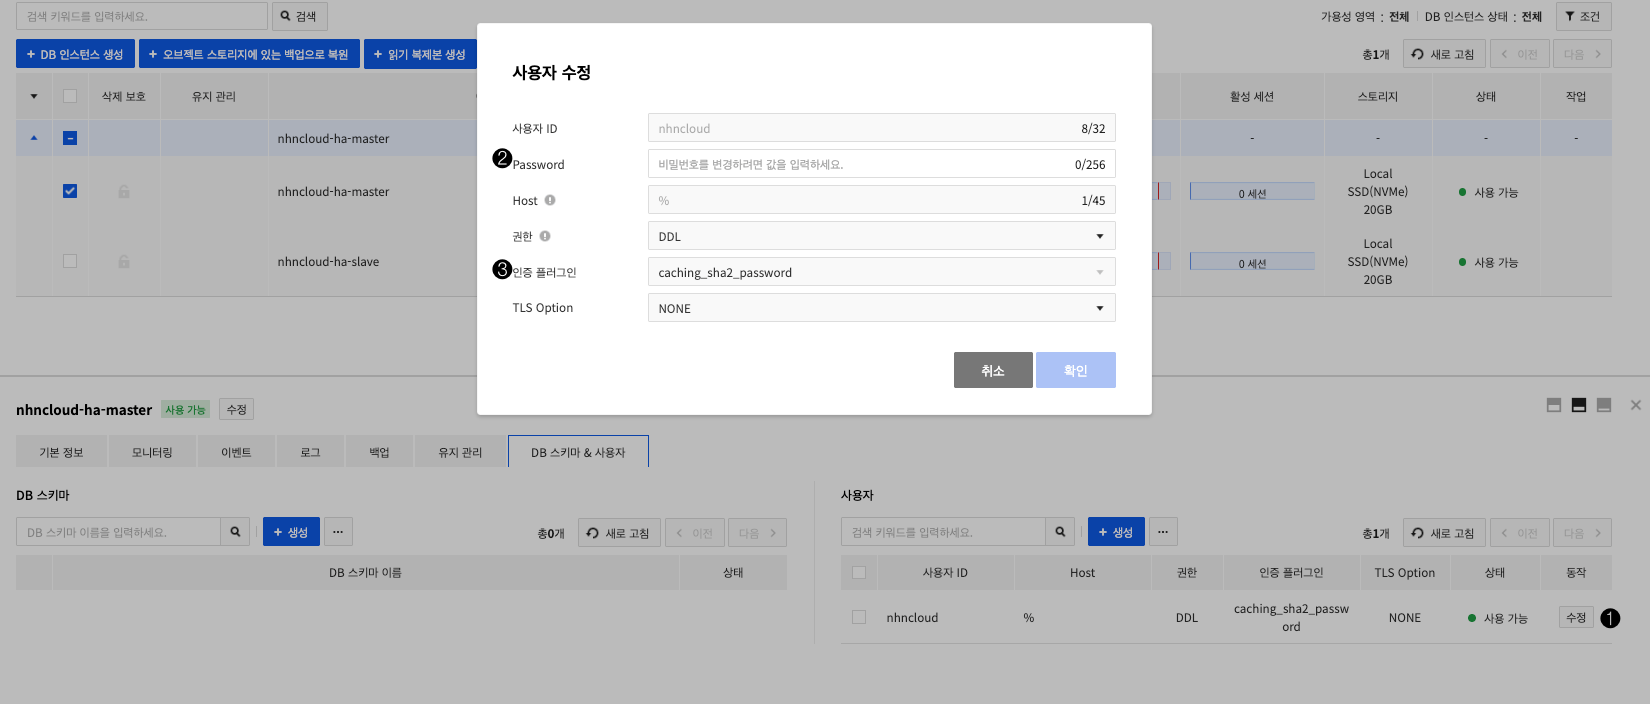Viewport: 1650px width, 704px height.
Task: Open the table header sort dropdown arrow
Action: (34, 96)
